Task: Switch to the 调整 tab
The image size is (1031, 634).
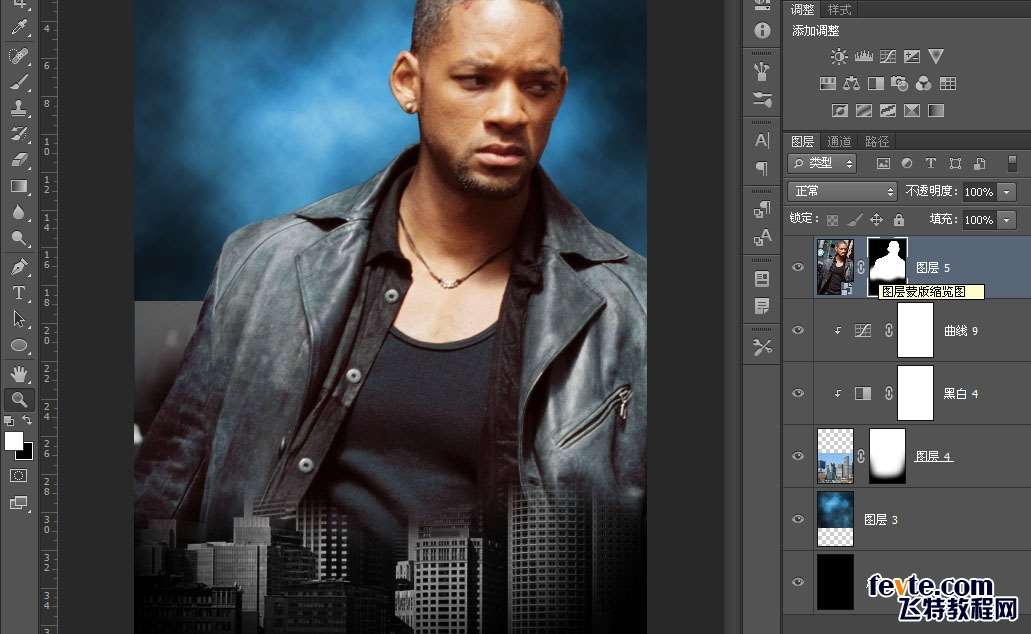Action: (802, 9)
